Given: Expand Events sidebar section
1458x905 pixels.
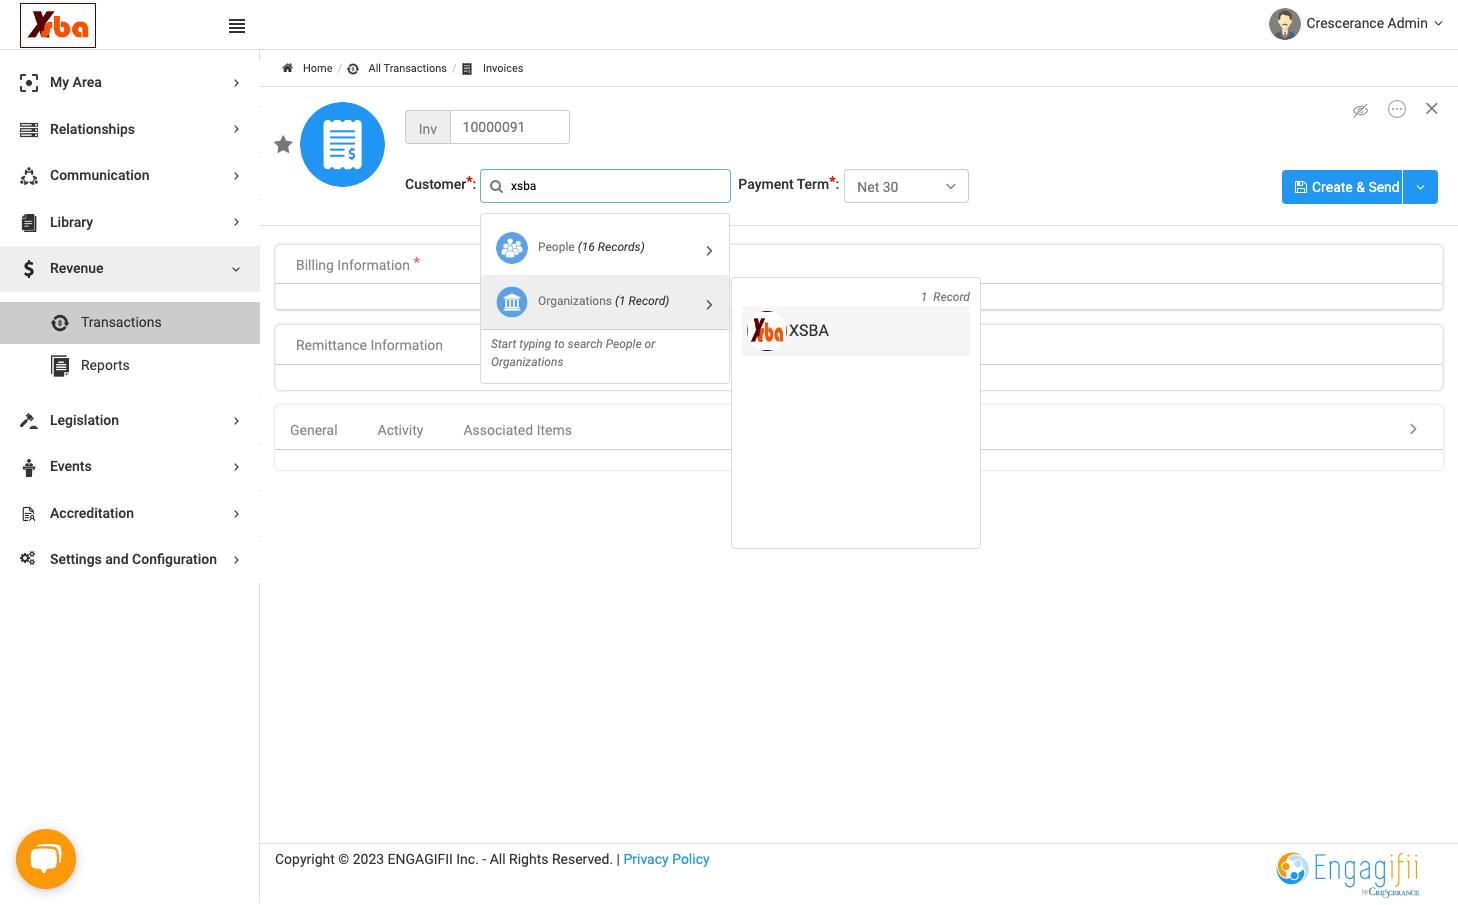Looking at the screenshot, I should click(130, 467).
